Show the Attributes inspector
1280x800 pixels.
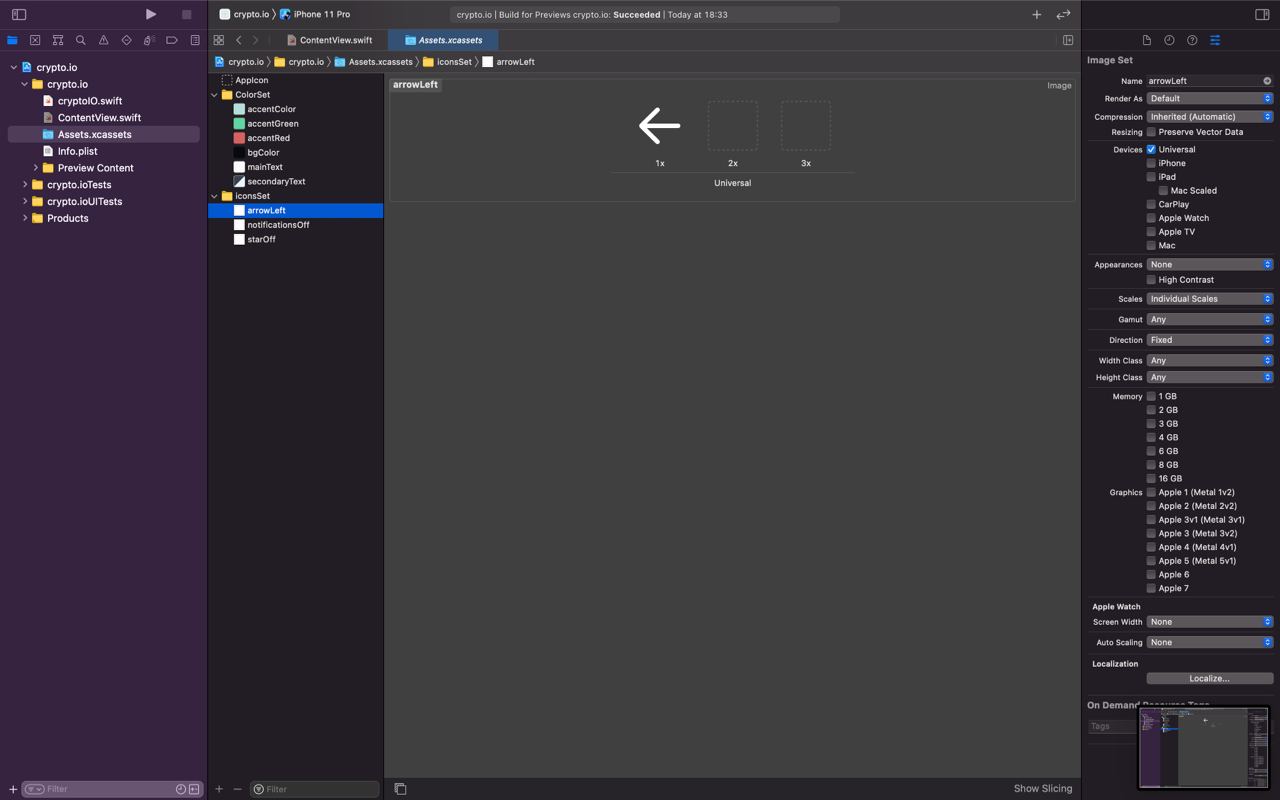[x=1215, y=40]
